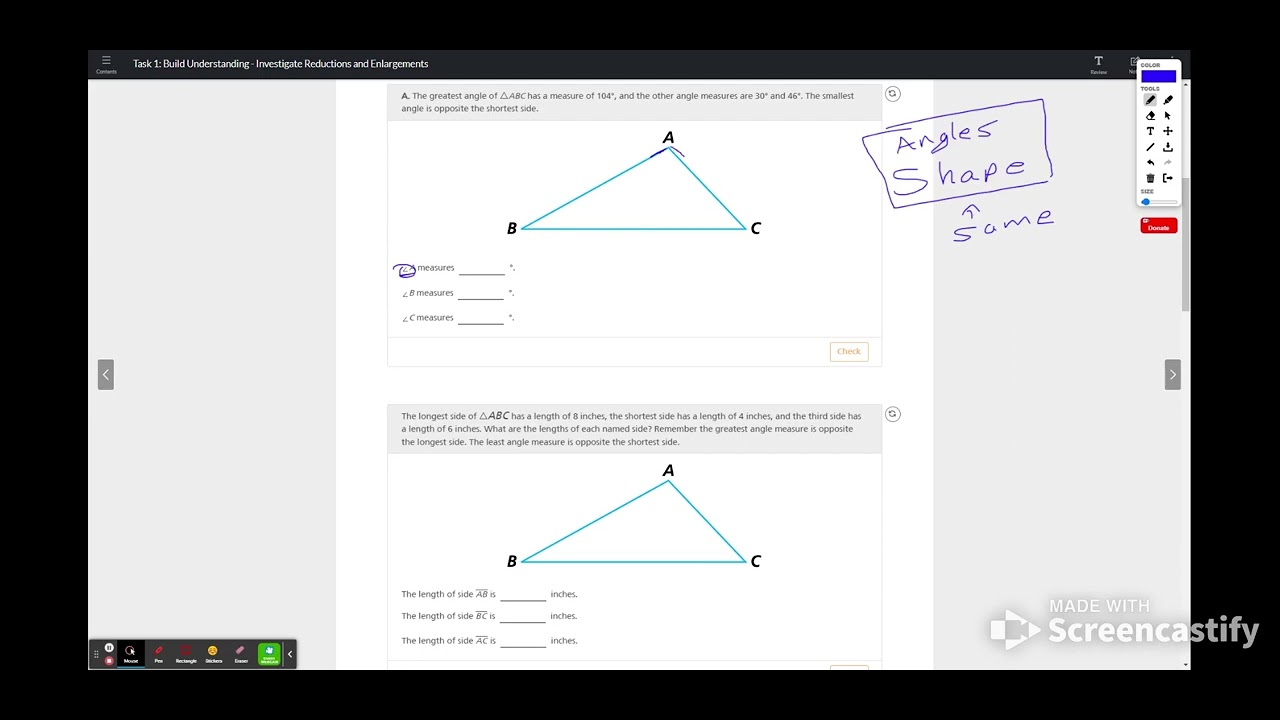Select the Screencastify Eraser tool
The width and height of the screenshot is (1280, 720).
[241, 654]
